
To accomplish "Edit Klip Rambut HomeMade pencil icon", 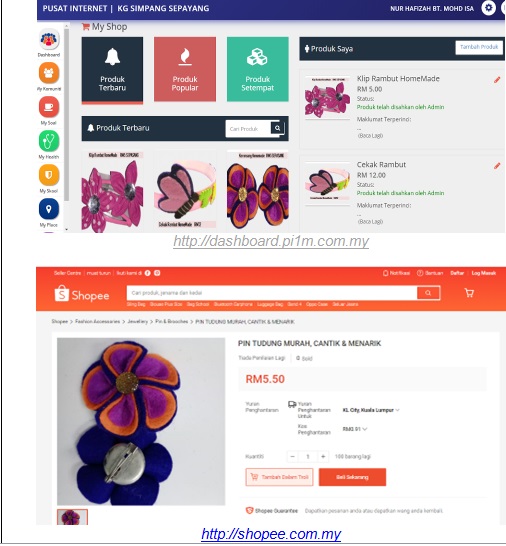I will 497,80.
